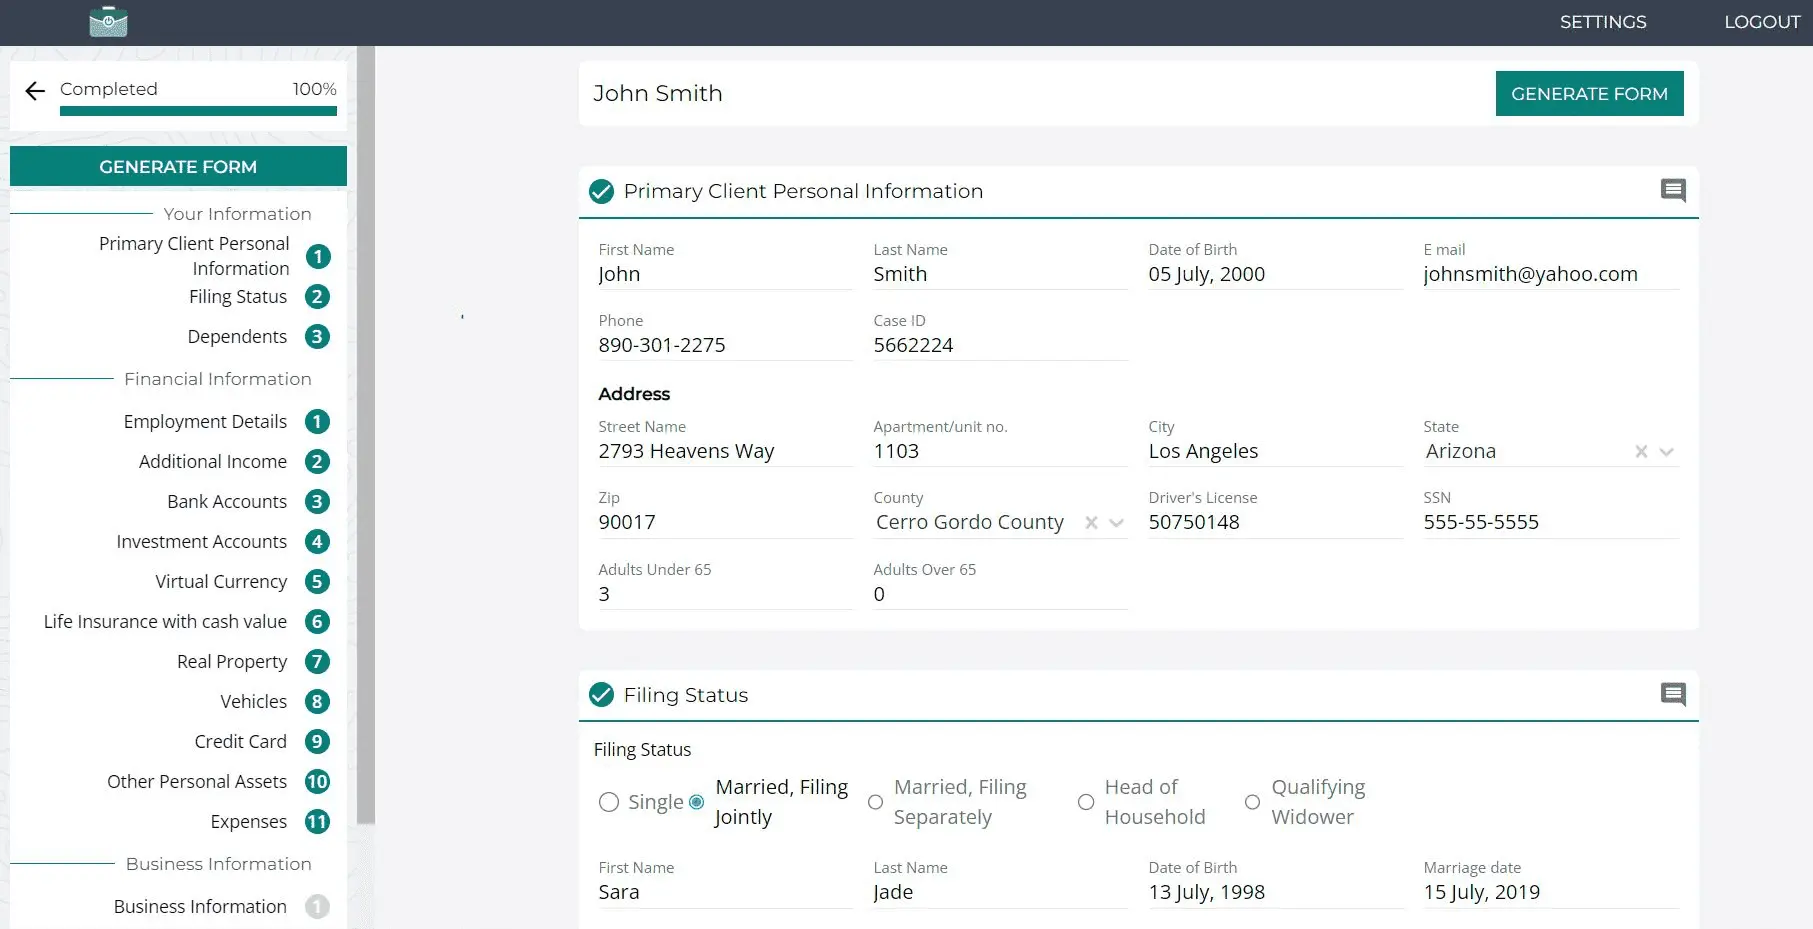Open Primary Client Personal Information in sidebar
The width and height of the screenshot is (1813, 929).
194,256
